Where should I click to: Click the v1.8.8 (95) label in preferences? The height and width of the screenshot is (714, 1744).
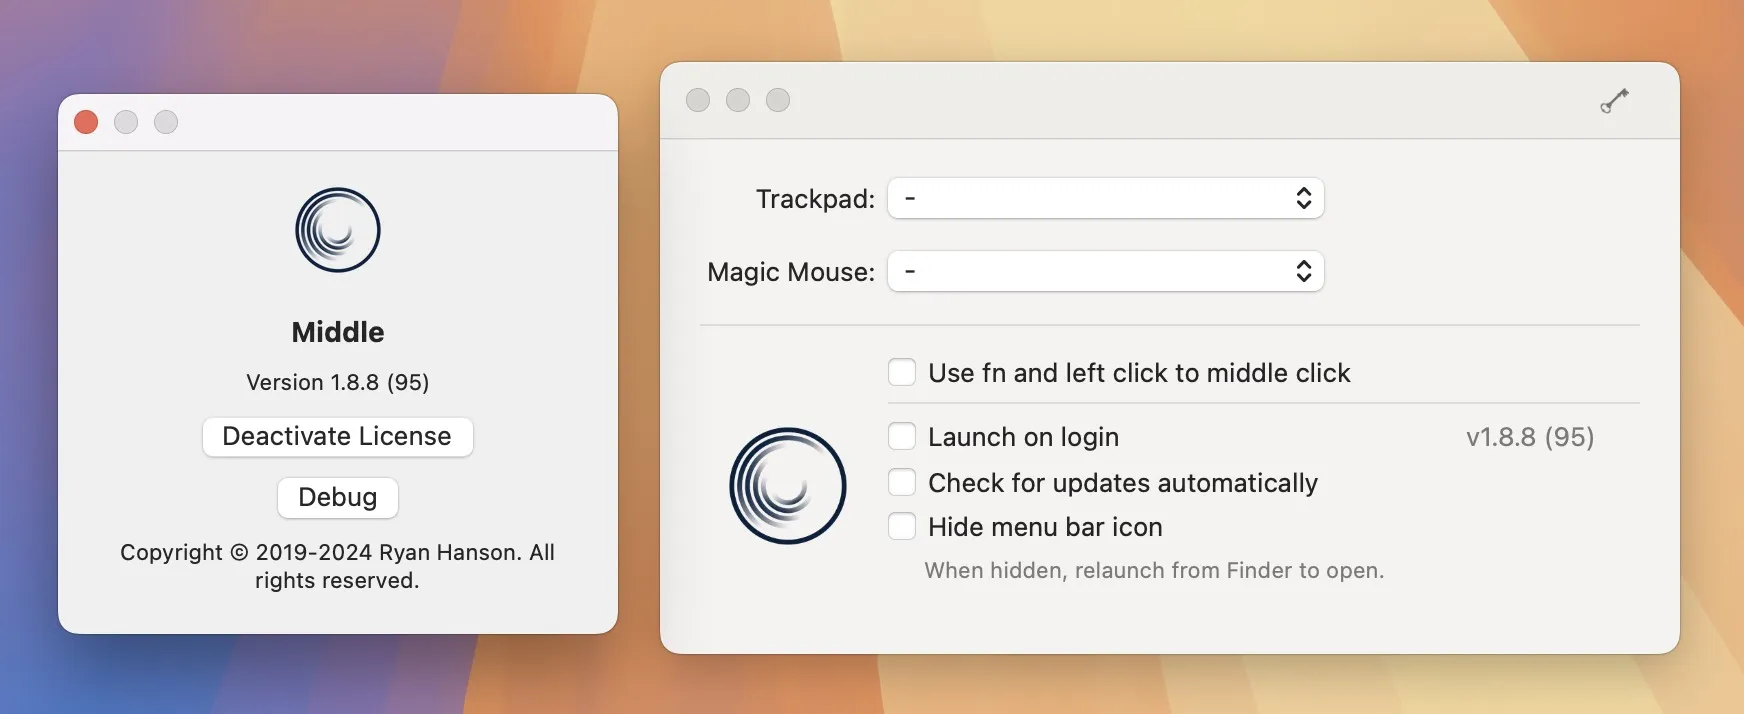tap(1530, 437)
